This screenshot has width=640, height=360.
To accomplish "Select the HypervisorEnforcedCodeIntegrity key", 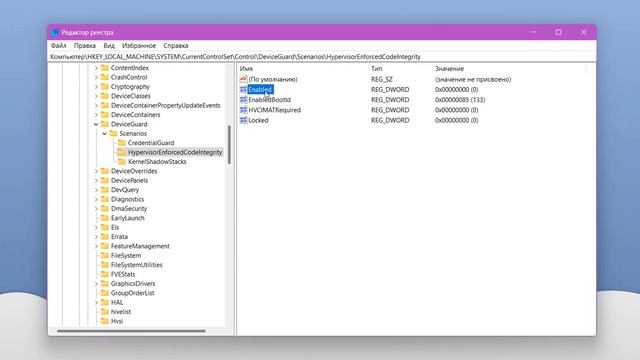I will [x=175, y=152].
